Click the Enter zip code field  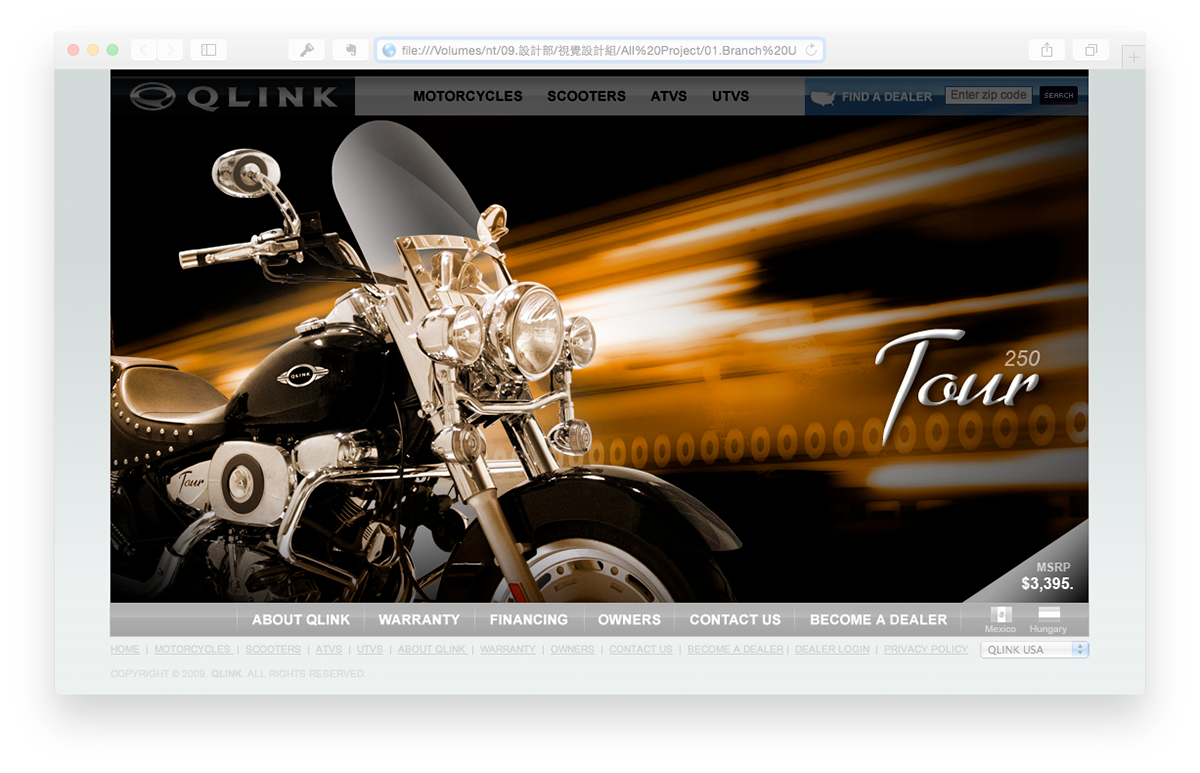click(x=988, y=96)
